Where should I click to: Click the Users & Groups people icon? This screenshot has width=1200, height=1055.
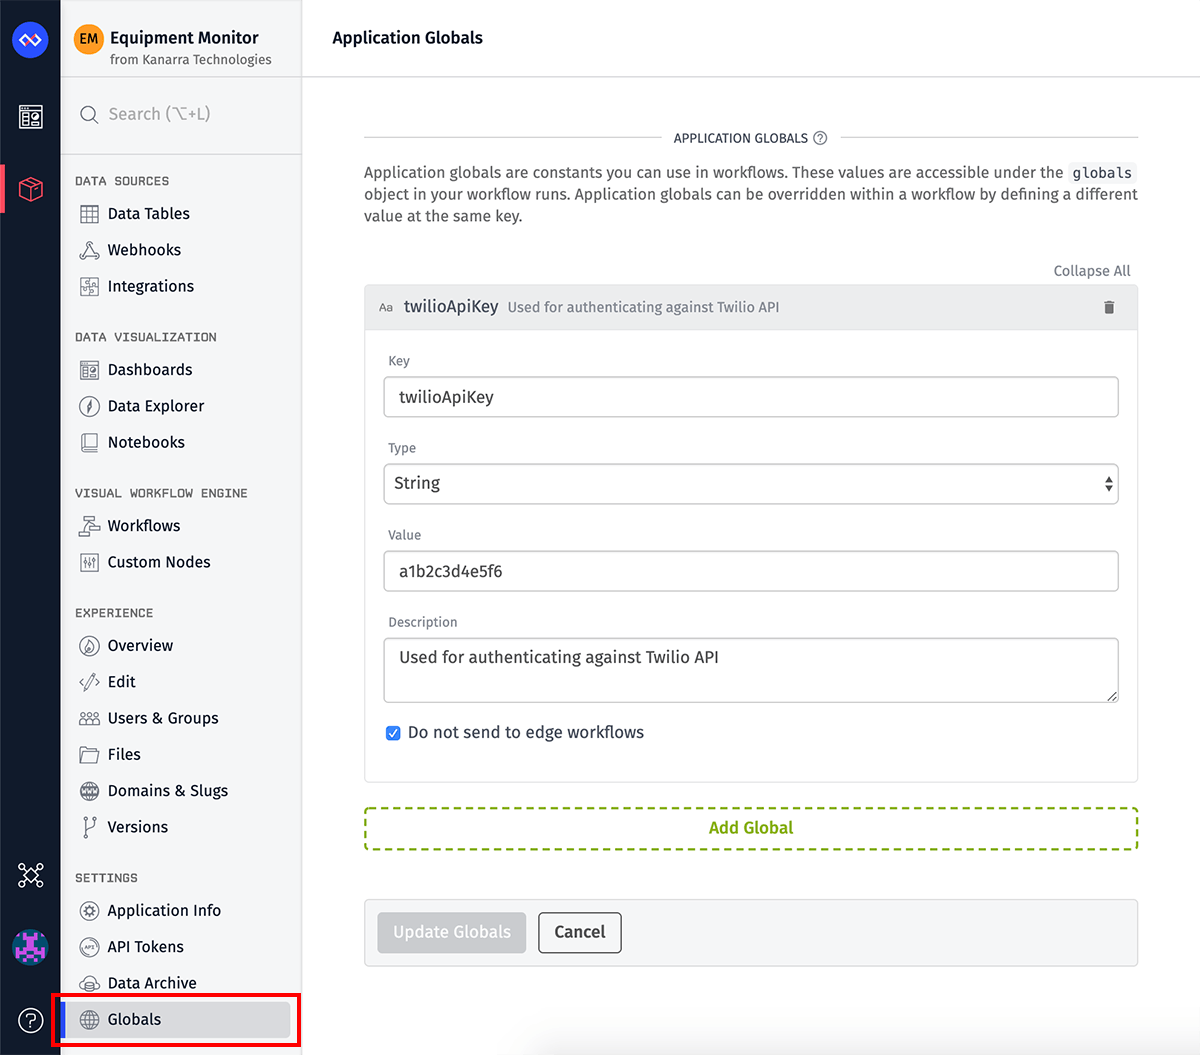[89, 718]
